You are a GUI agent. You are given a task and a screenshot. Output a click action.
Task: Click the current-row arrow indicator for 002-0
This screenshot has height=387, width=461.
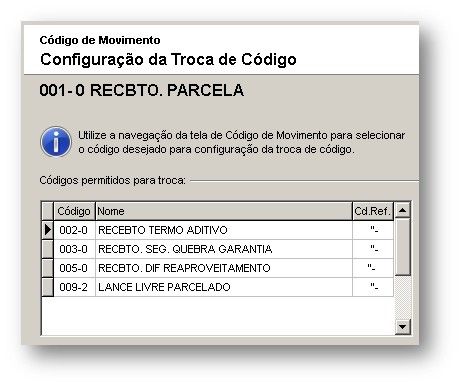48,230
